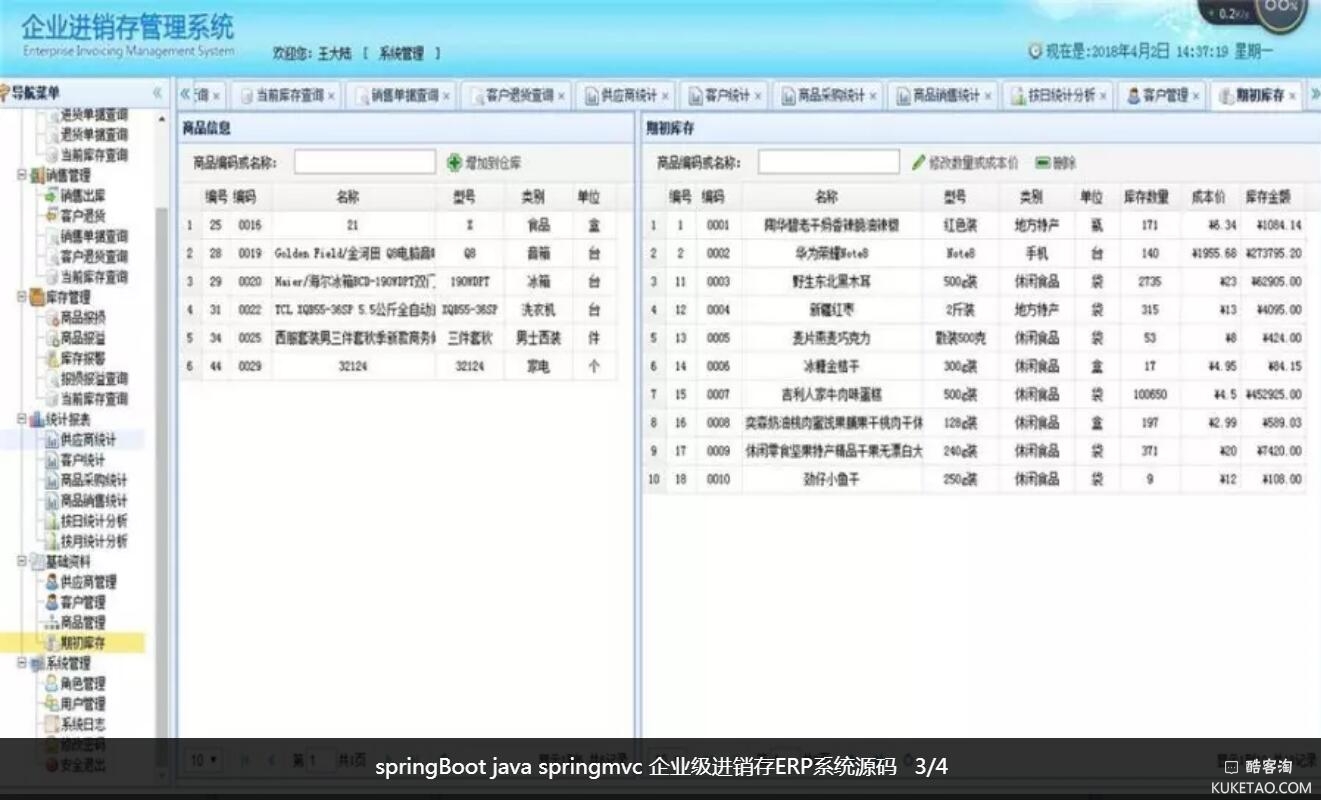
Task: Switch to the 客户统计 tab
Action: [x=722, y=96]
